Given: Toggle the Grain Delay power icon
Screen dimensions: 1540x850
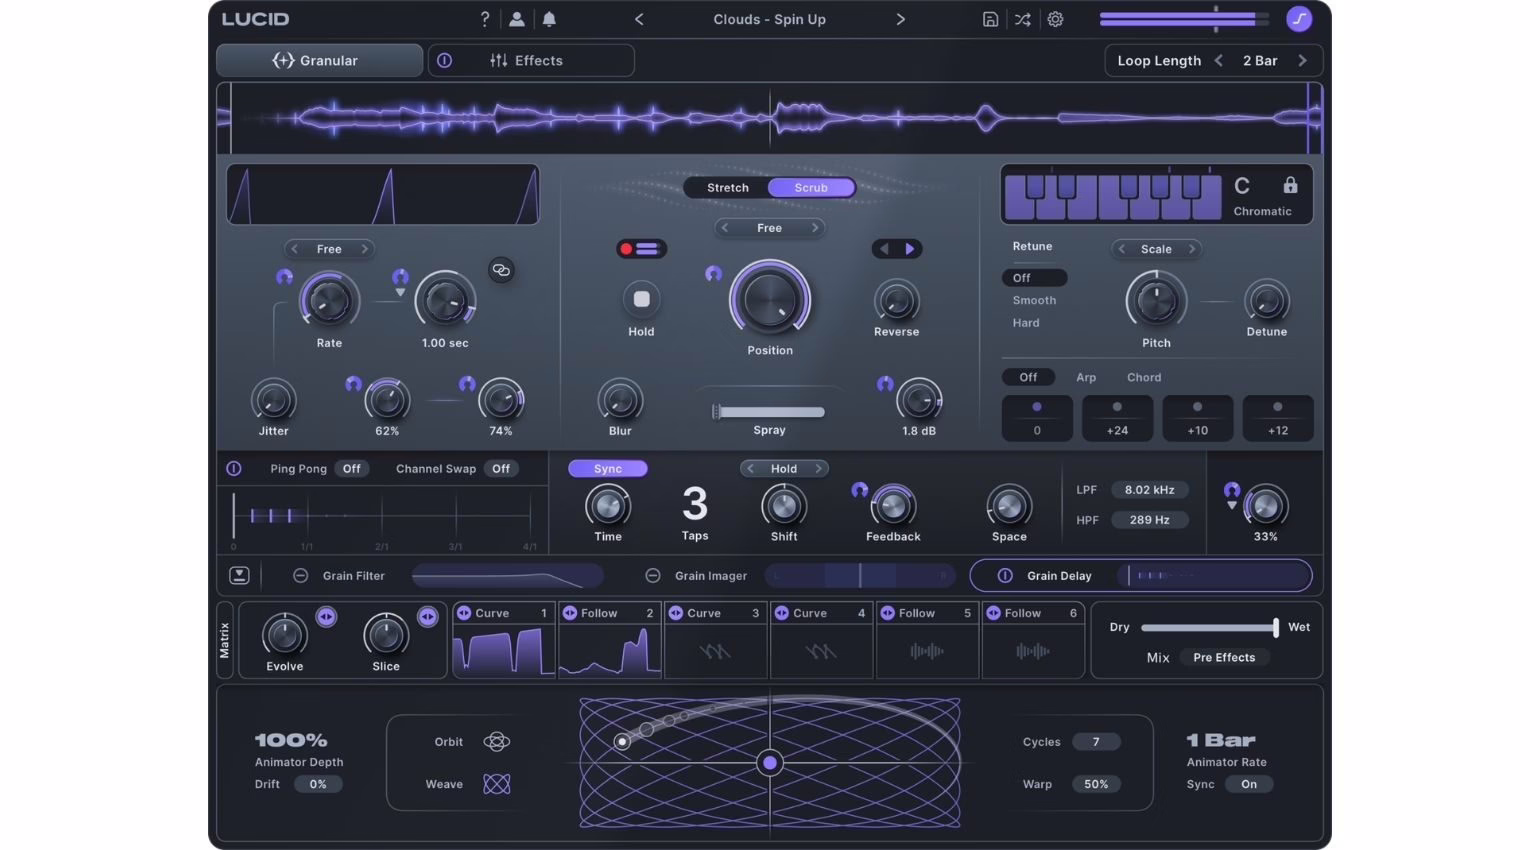Looking at the screenshot, I should 1005,575.
